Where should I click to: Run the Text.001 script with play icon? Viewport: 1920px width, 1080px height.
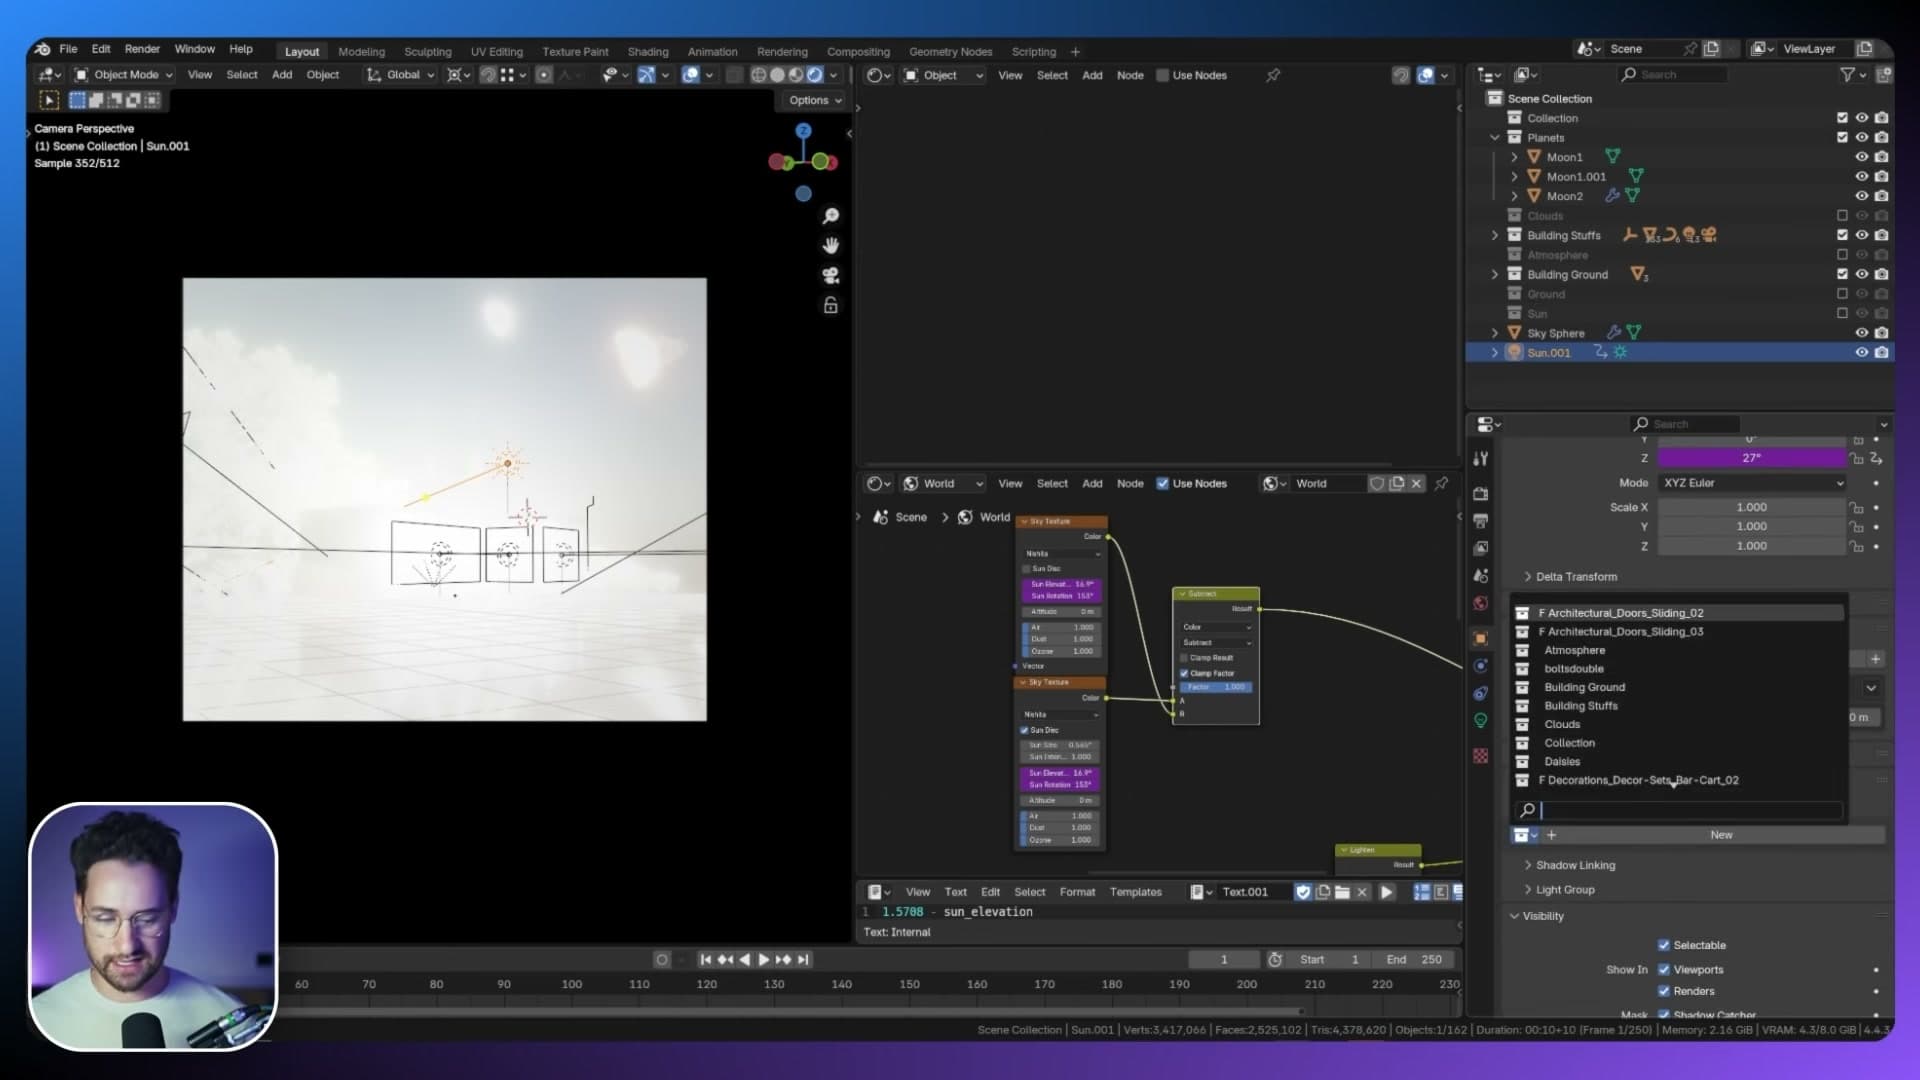point(1386,892)
